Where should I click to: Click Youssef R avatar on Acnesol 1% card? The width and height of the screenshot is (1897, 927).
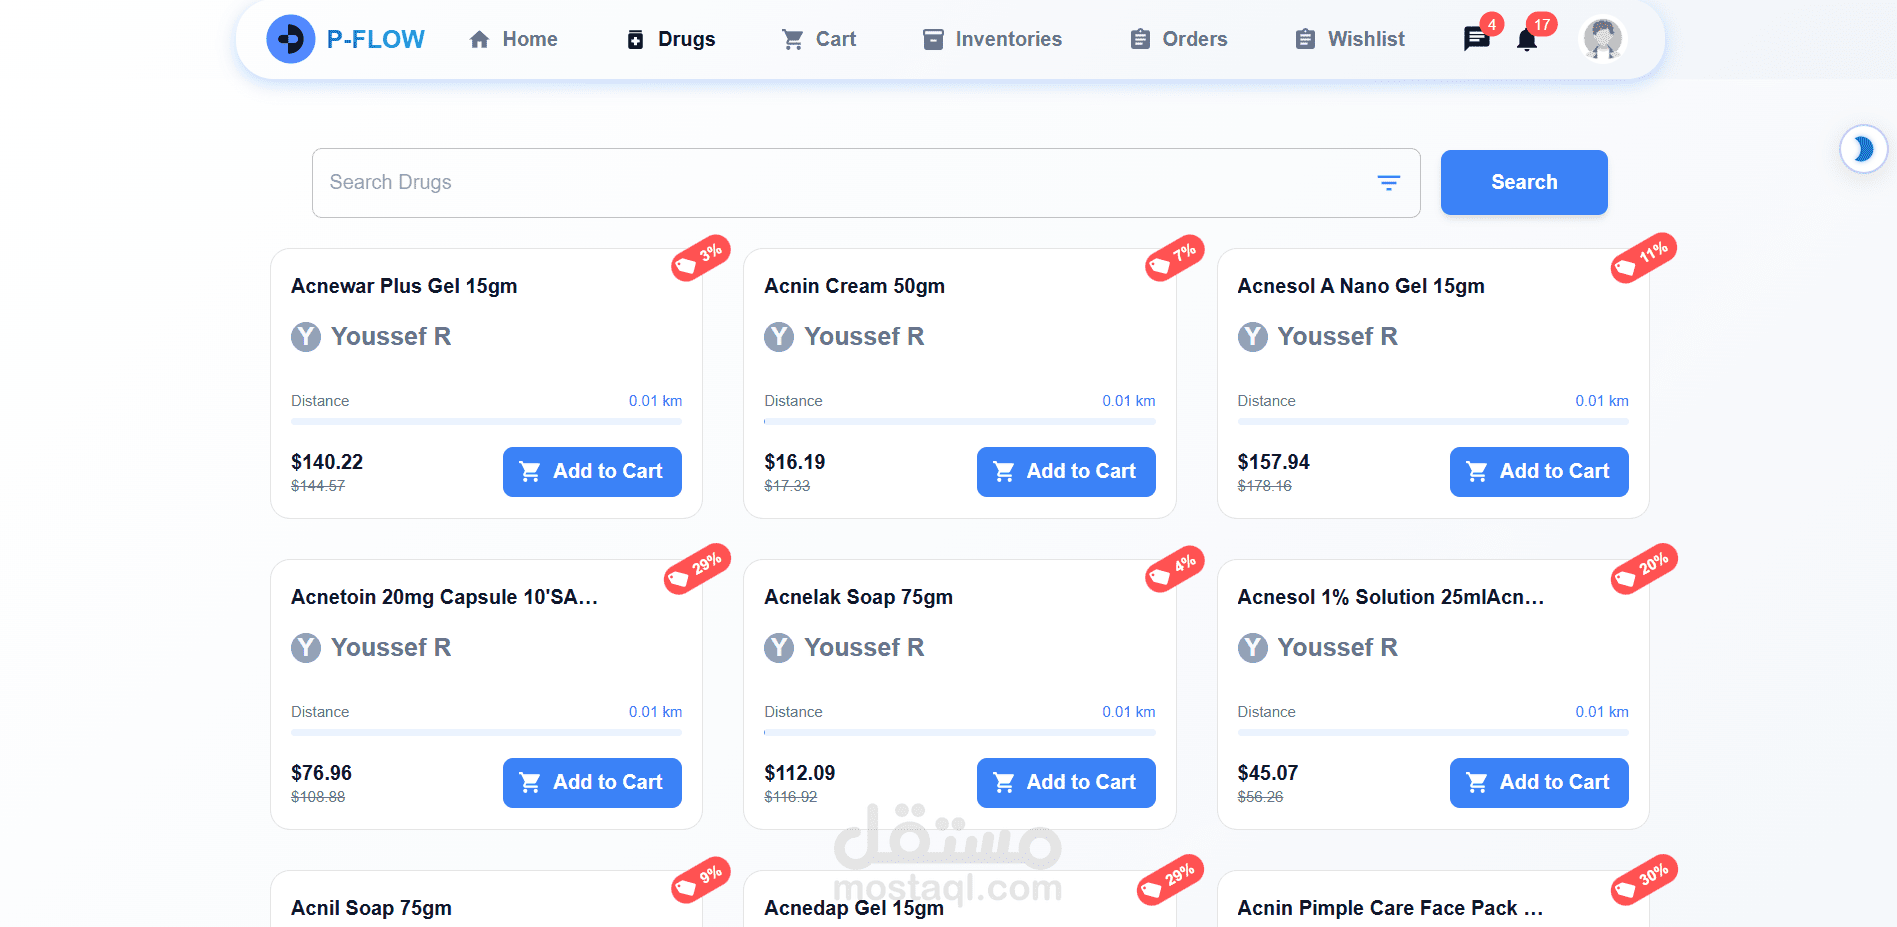point(1253,648)
